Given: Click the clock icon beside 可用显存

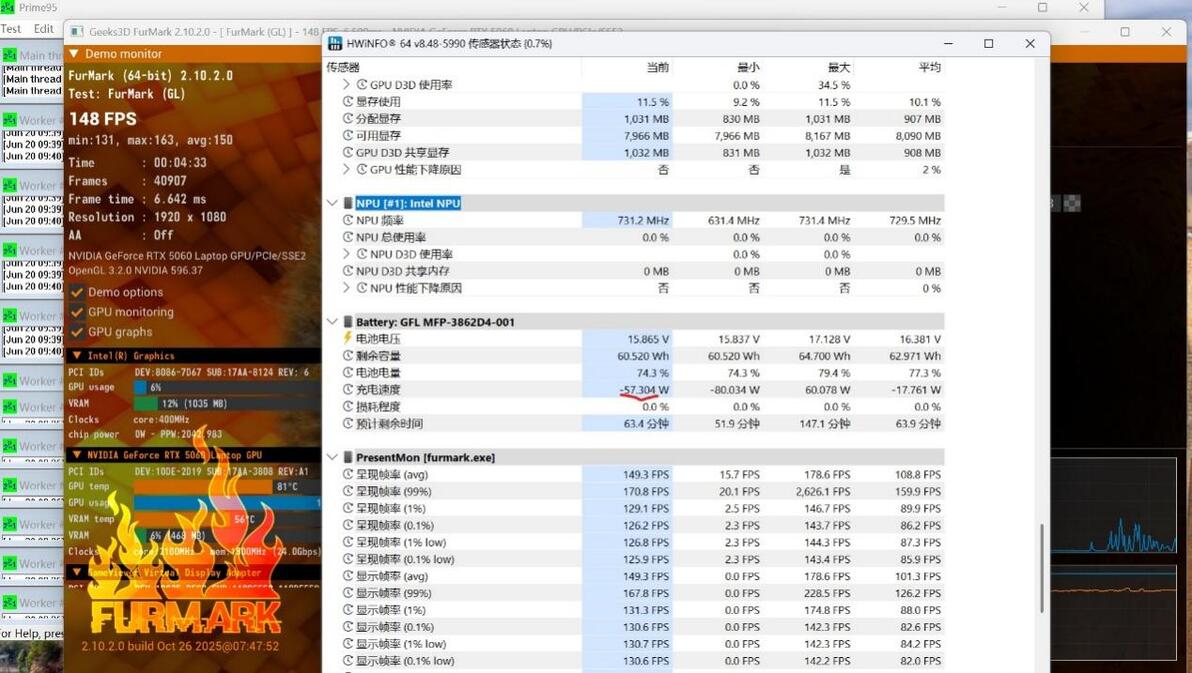Looking at the screenshot, I should click(x=348, y=135).
